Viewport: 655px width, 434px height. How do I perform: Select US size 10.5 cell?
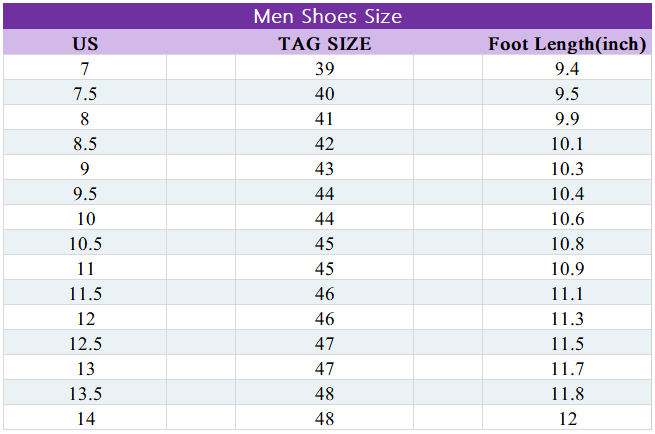[x=85, y=244]
